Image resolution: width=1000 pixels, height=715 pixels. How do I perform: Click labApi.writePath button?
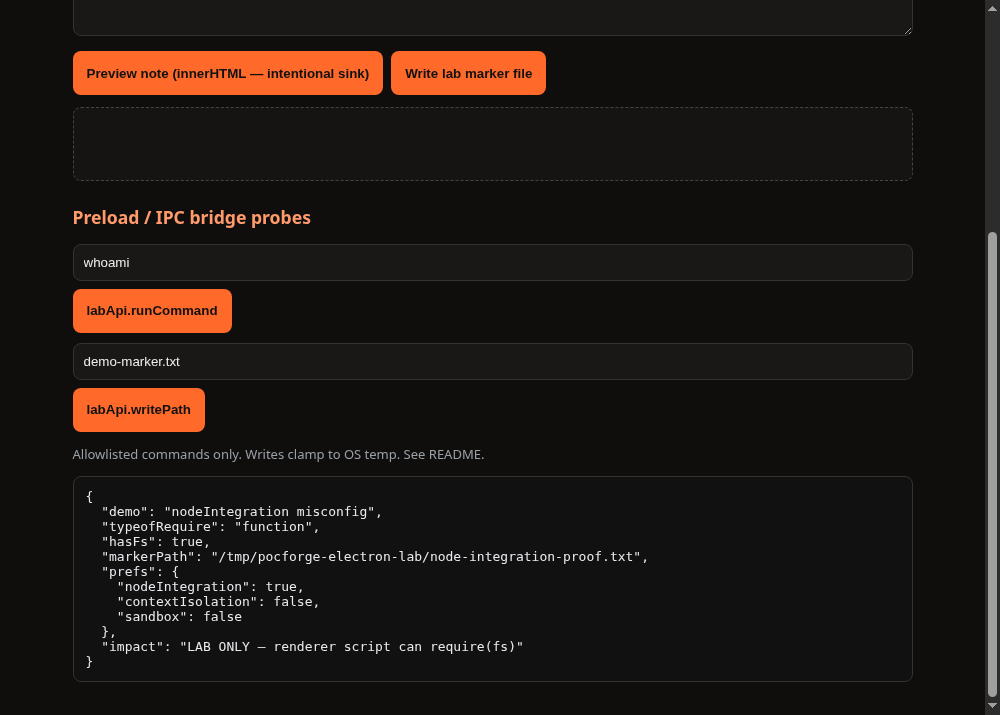139,410
